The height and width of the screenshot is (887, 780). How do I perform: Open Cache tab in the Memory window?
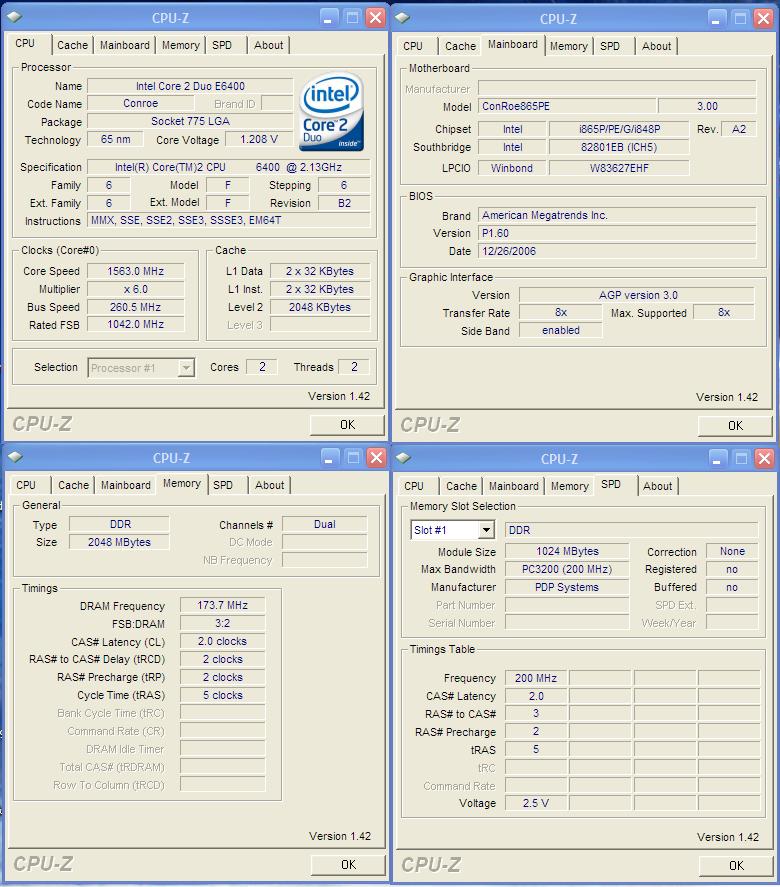(74, 485)
